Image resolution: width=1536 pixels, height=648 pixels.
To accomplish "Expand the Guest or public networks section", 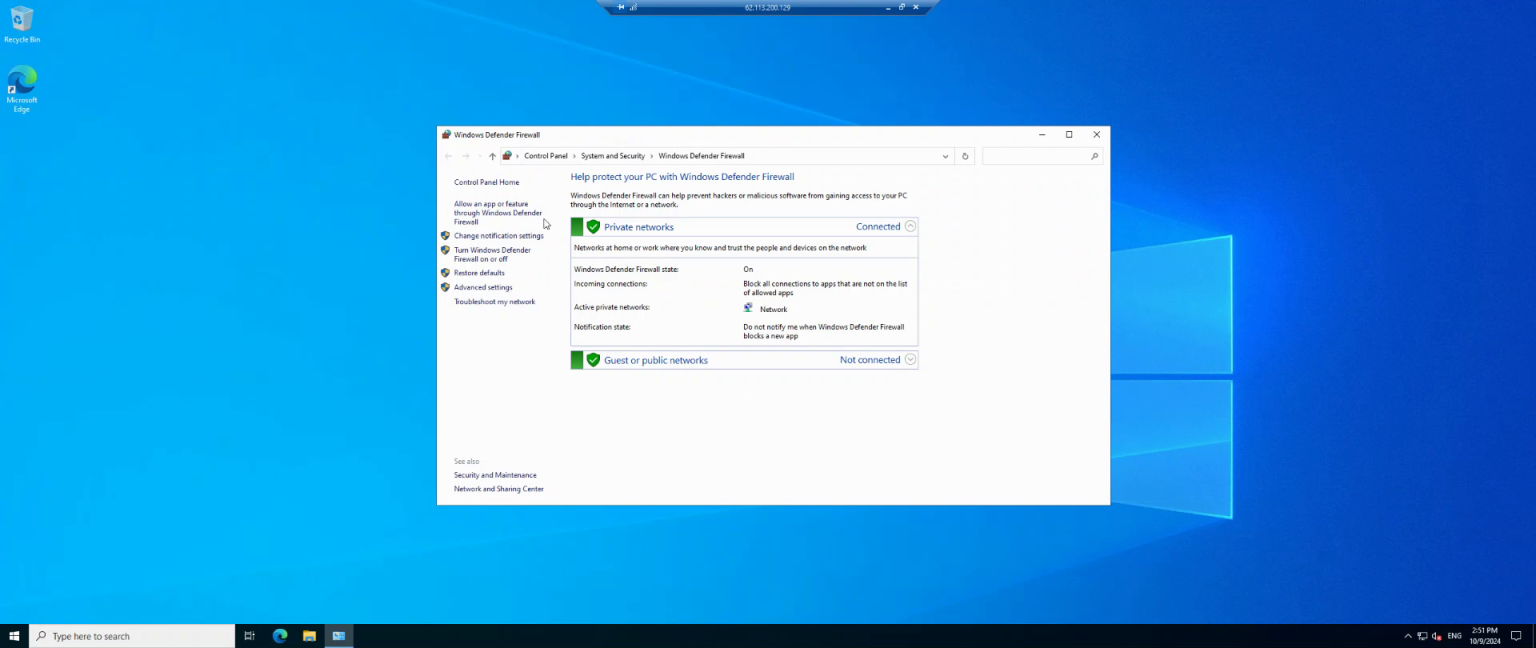I will (910, 359).
